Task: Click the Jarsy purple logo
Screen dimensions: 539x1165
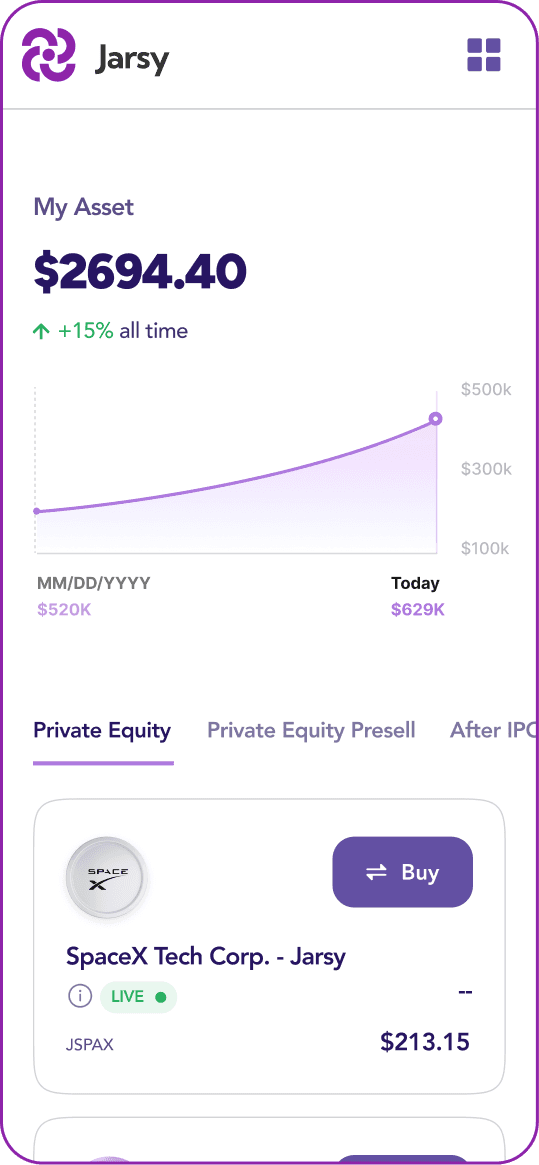Action: click(x=48, y=55)
